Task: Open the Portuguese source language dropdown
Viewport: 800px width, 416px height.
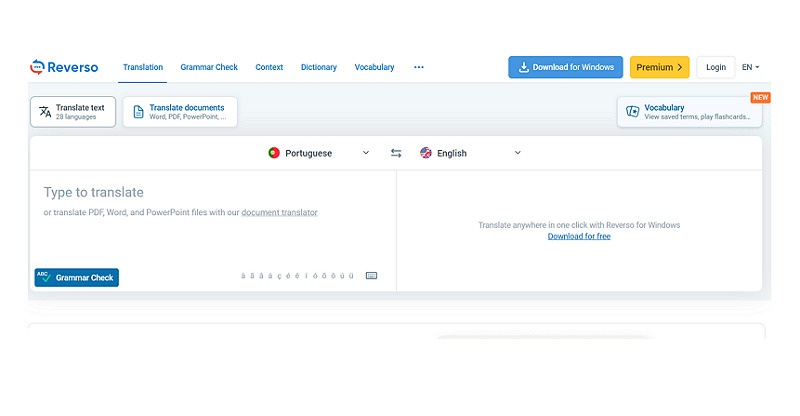Action: click(x=319, y=153)
